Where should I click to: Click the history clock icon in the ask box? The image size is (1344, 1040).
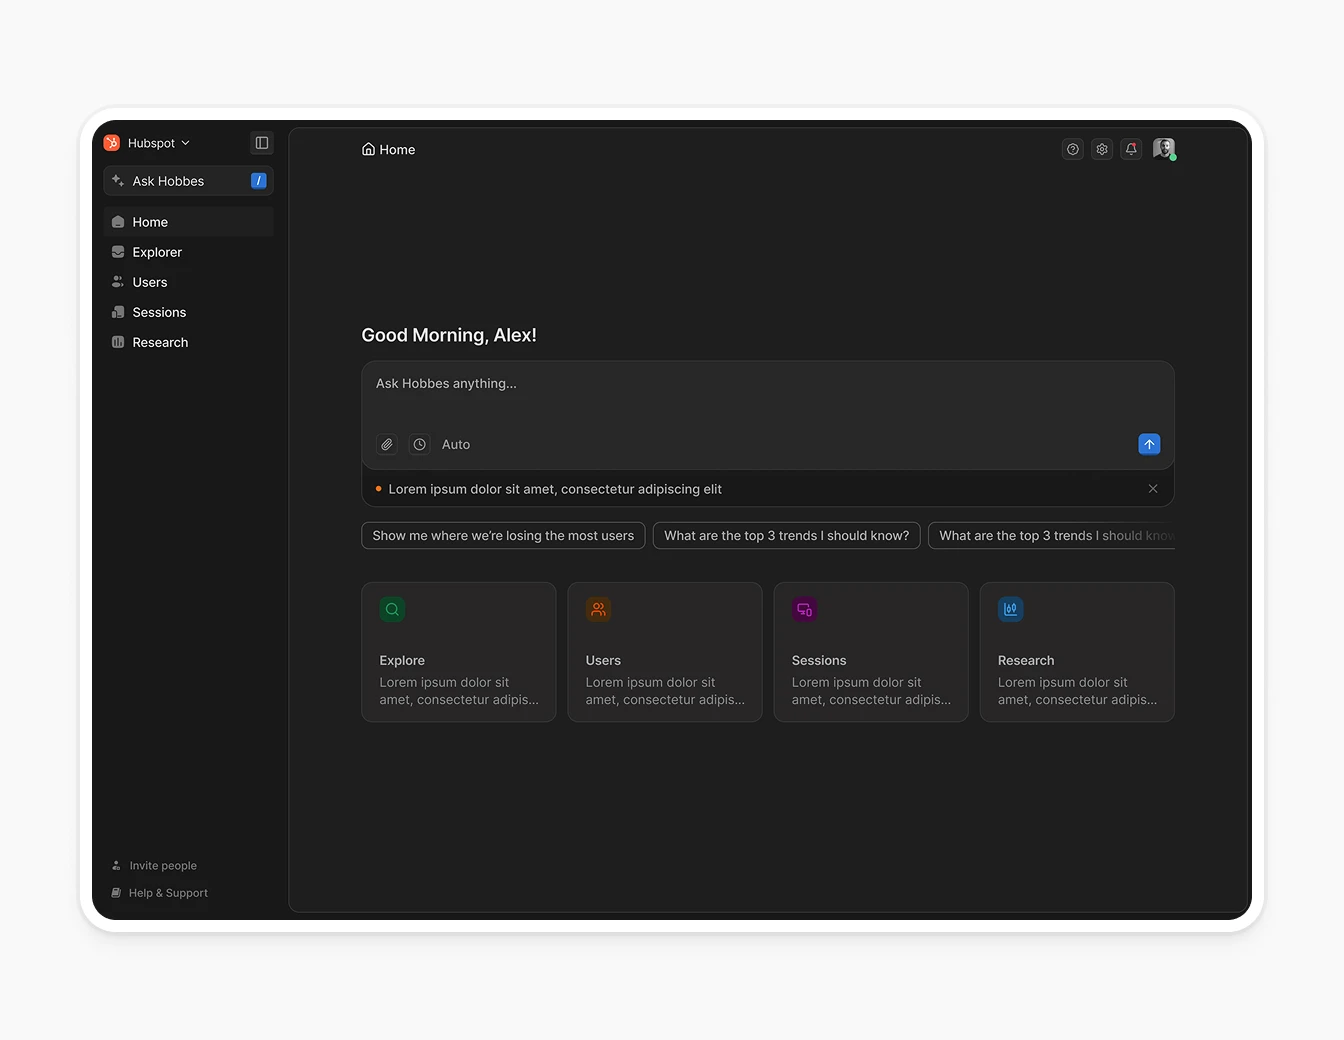click(x=419, y=444)
